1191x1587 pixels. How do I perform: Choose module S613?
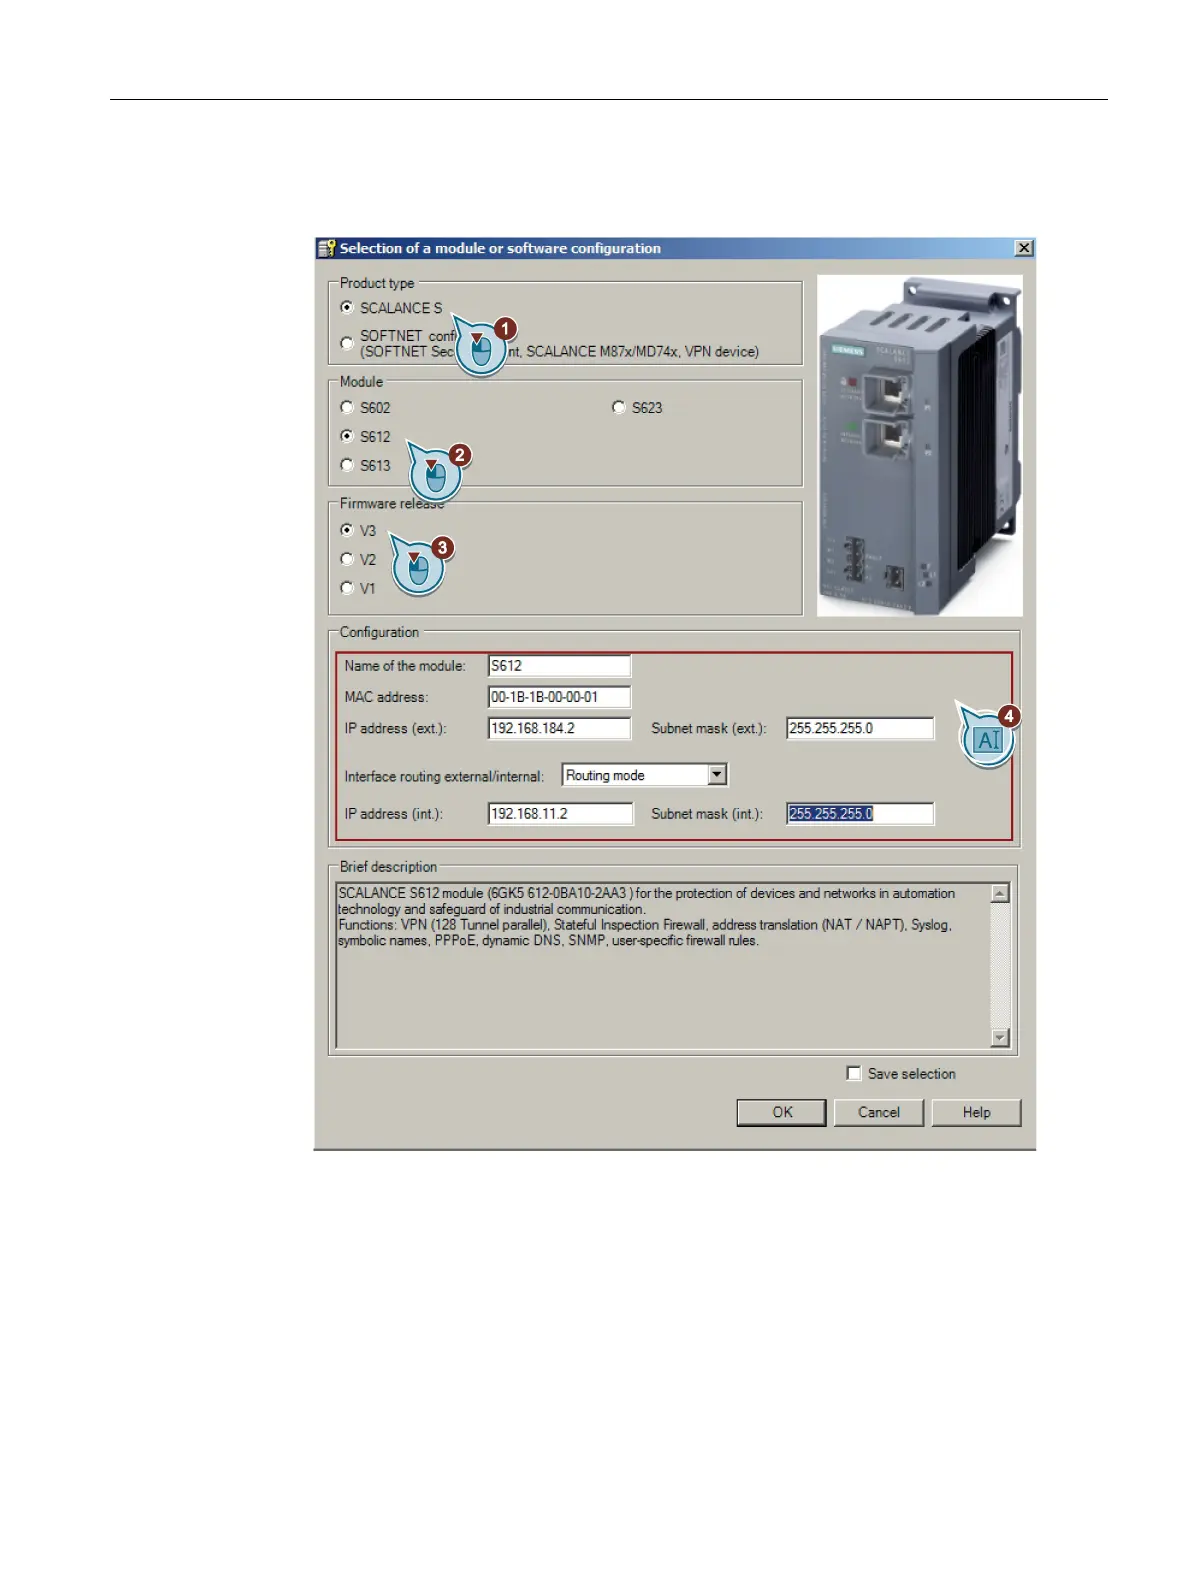(x=347, y=465)
